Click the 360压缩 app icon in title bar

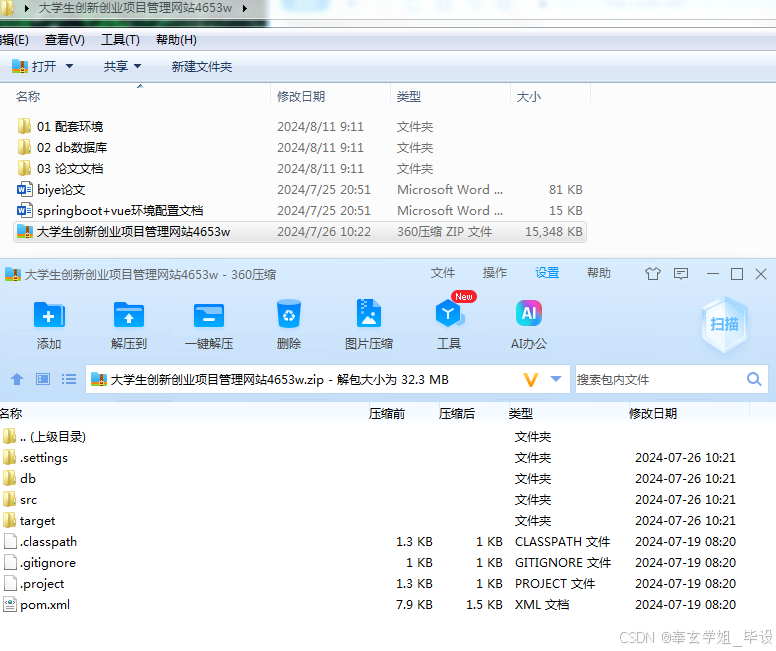(x=13, y=274)
